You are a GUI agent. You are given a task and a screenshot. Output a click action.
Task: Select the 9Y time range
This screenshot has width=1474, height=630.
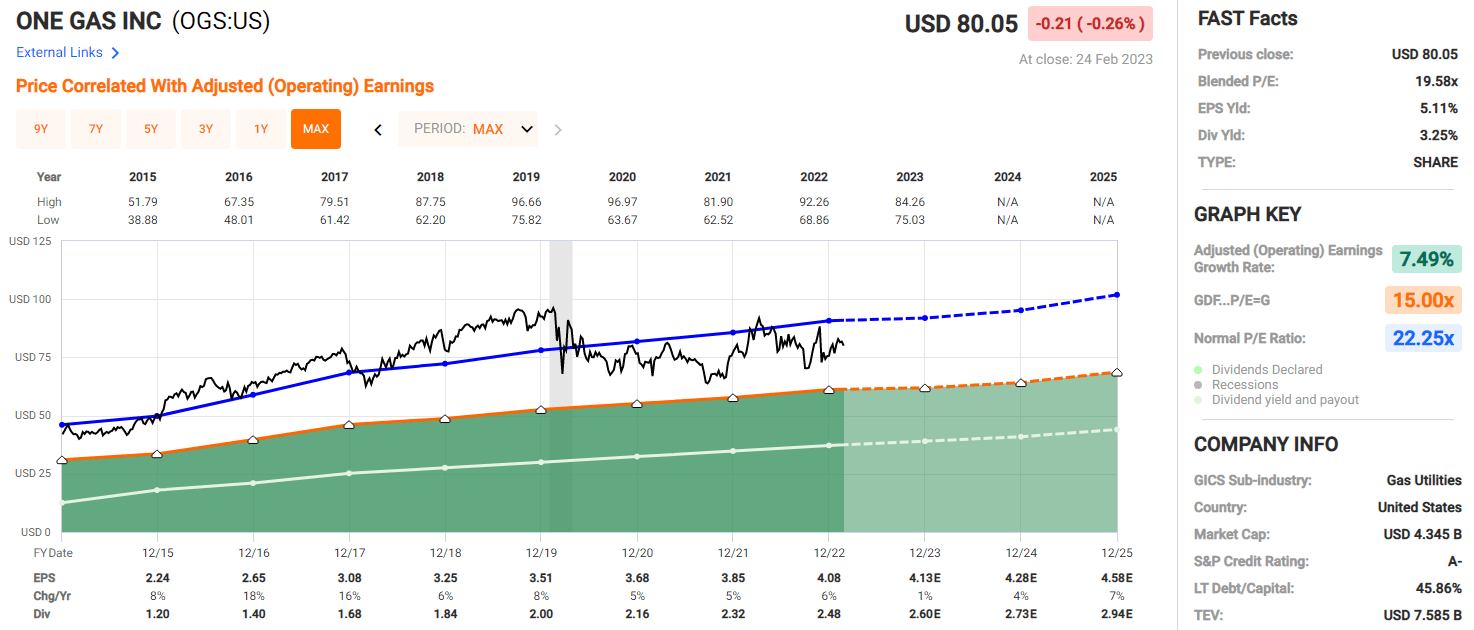tap(41, 129)
